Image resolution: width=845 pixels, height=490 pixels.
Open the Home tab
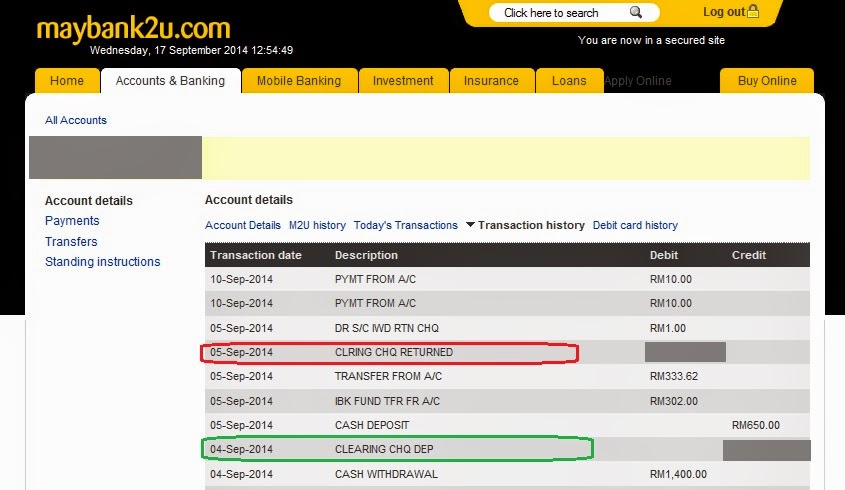point(67,81)
